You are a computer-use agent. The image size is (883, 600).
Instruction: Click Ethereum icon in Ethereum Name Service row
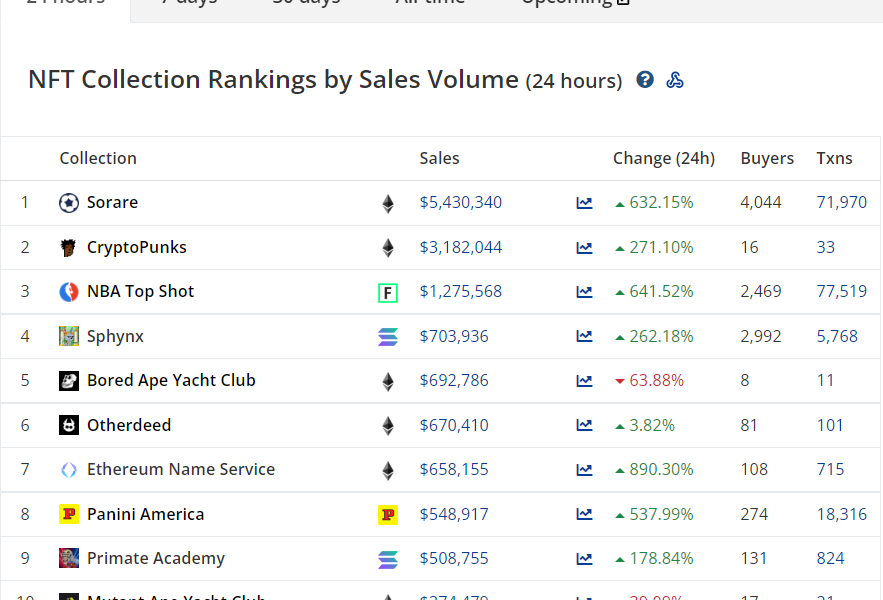pyautogui.click(x=388, y=470)
